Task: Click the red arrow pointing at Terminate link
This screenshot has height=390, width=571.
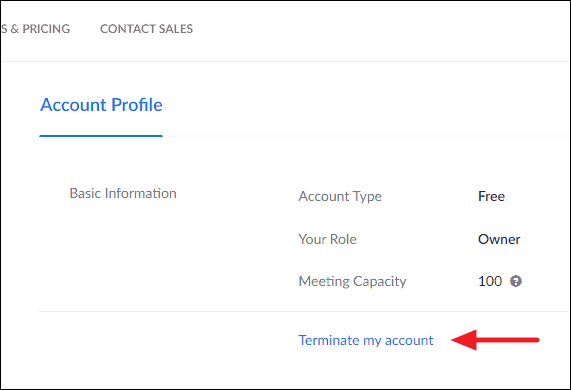Action: [495, 340]
